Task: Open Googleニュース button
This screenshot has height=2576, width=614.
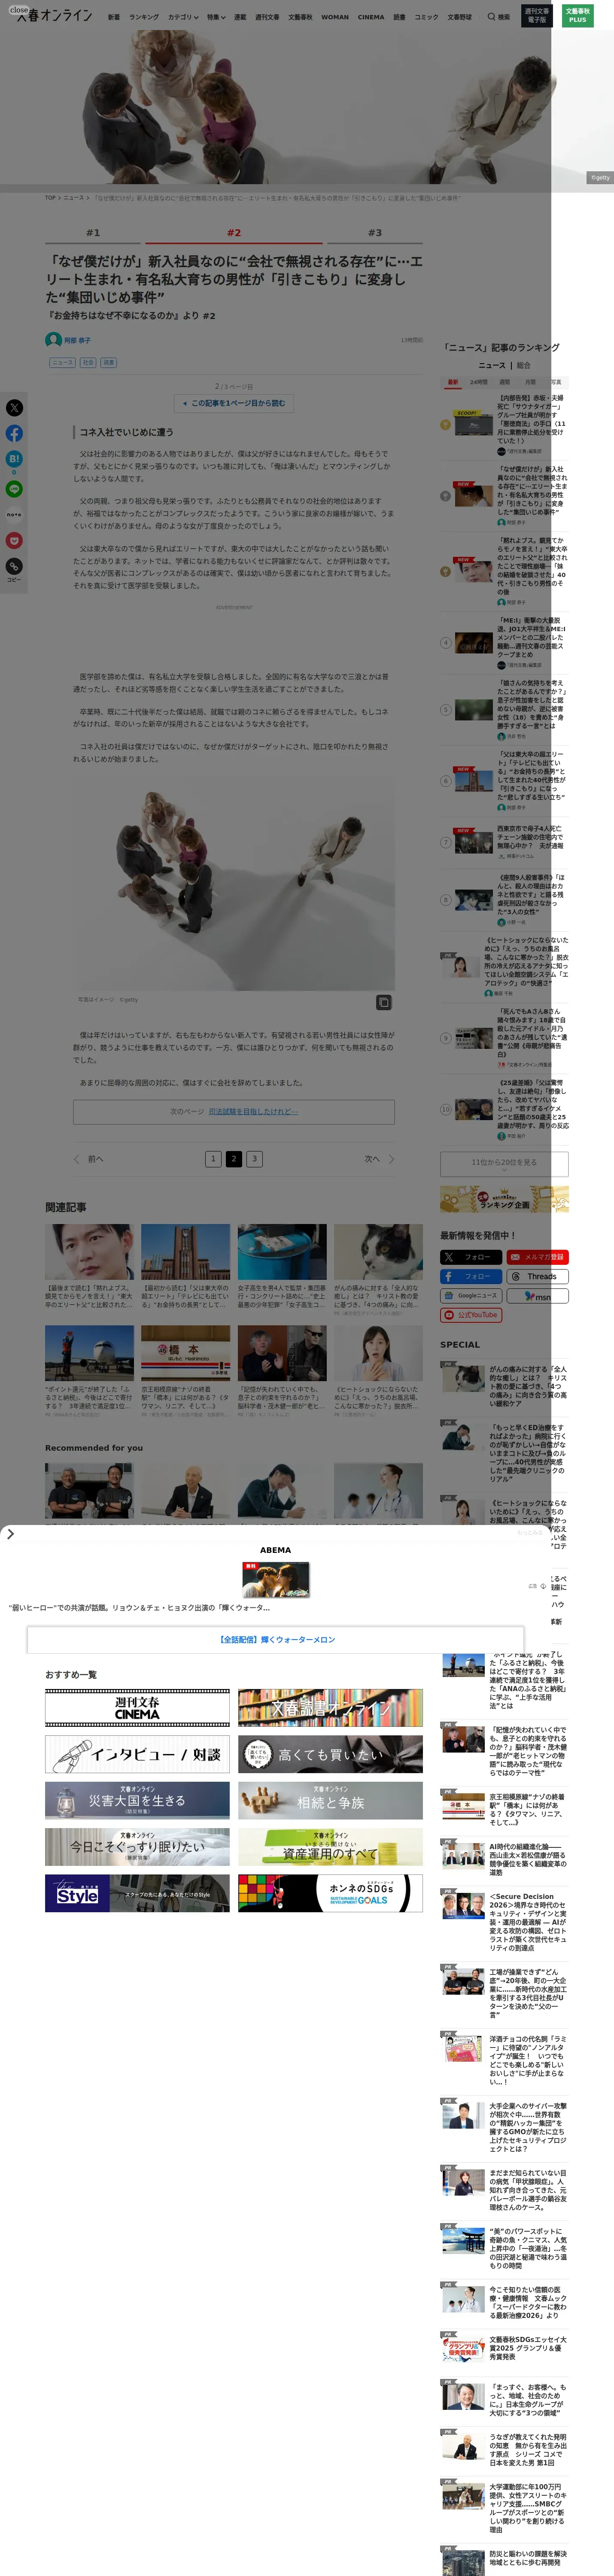Action: (x=471, y=1296)
